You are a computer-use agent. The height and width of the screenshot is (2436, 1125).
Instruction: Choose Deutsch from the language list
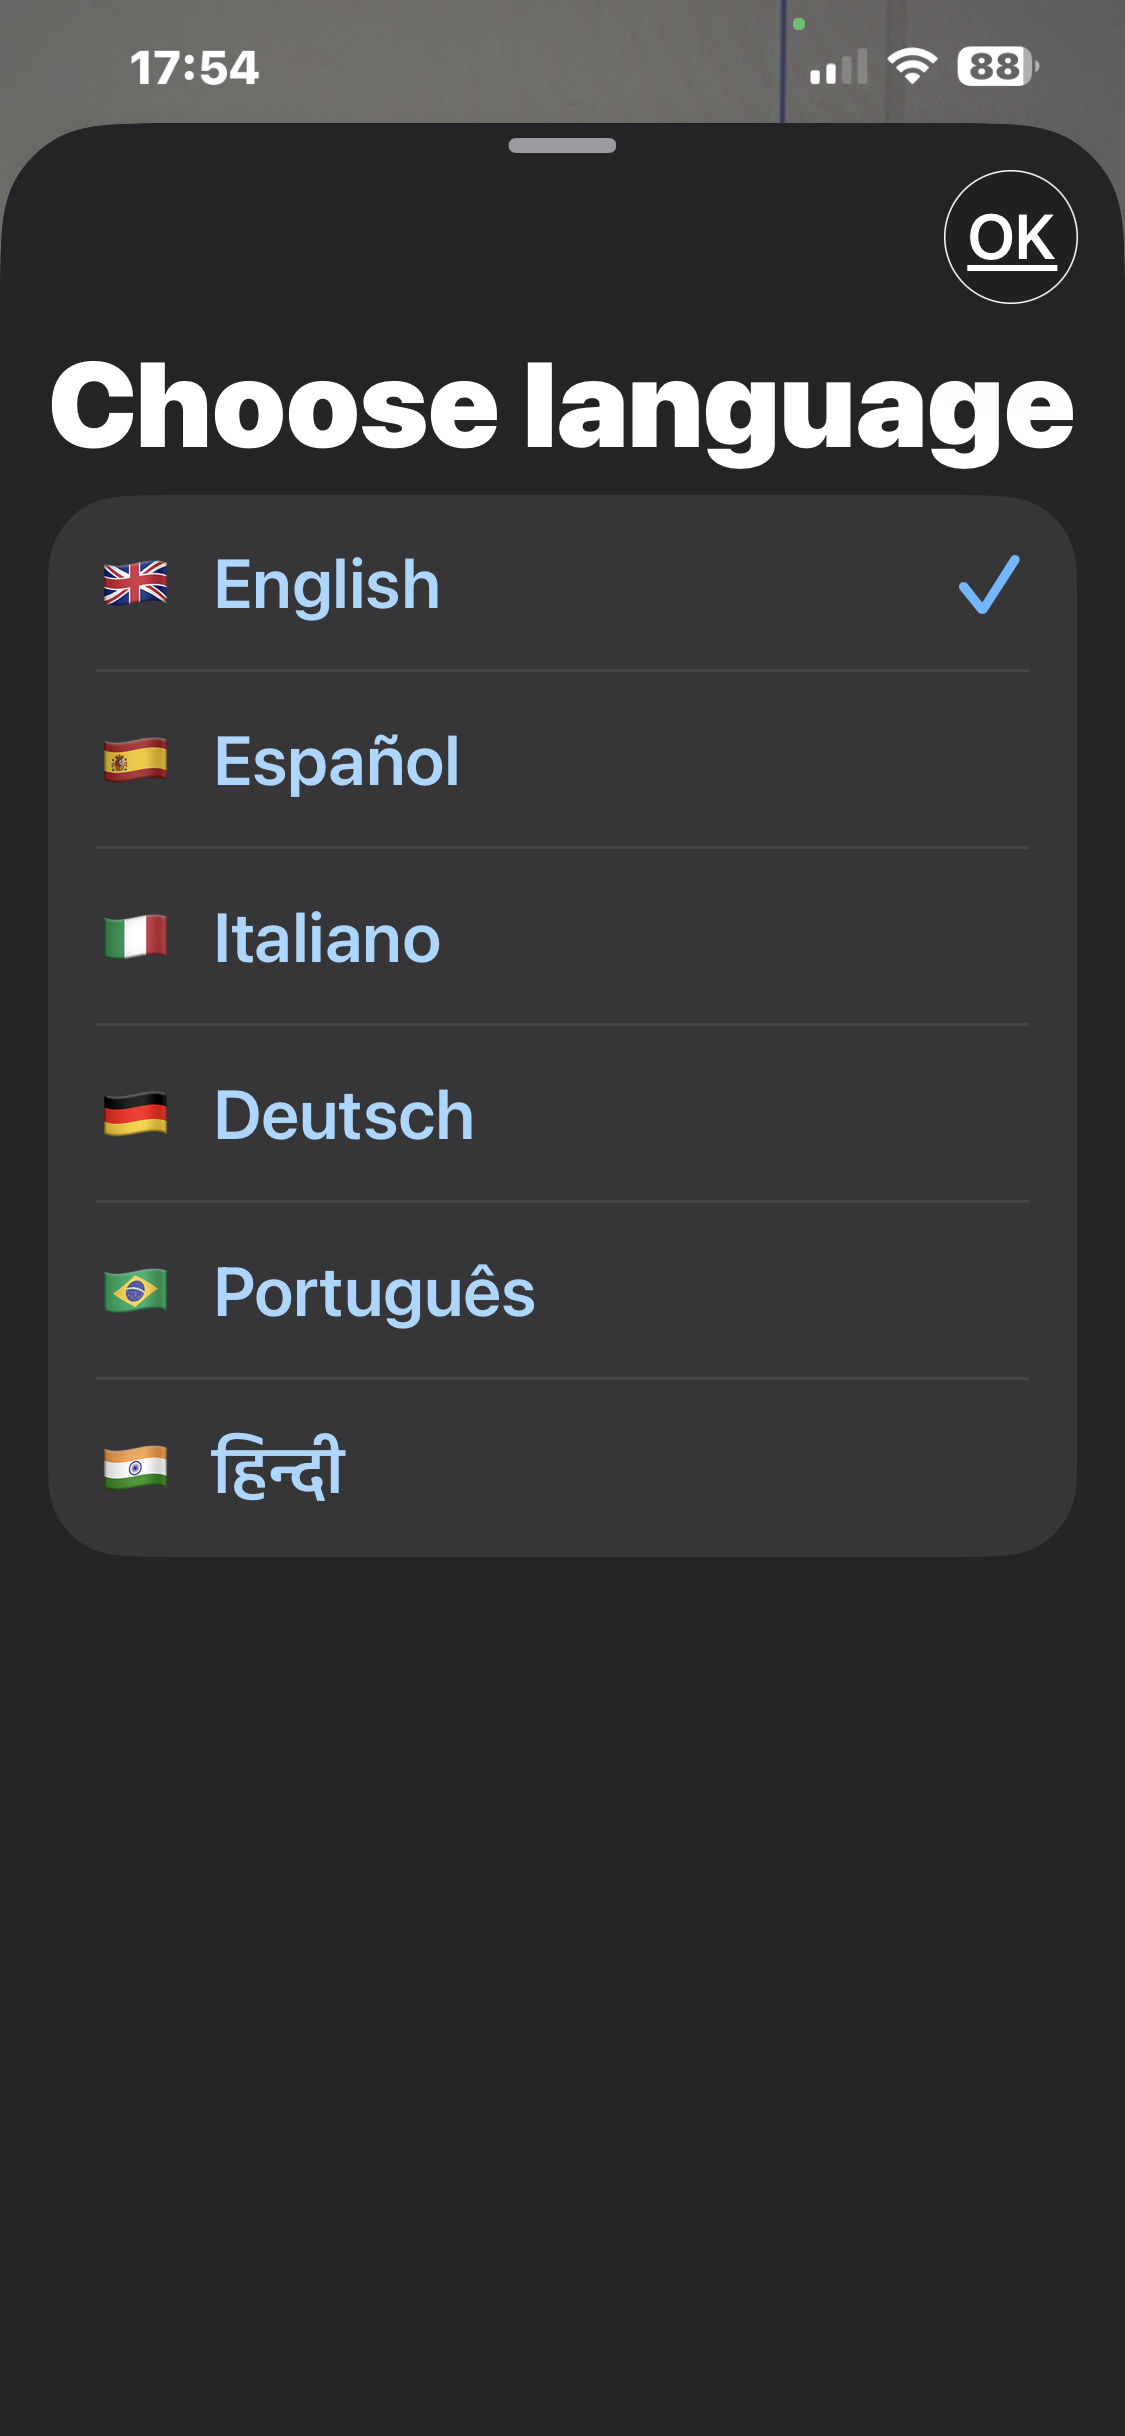[x=345, y=1115]
